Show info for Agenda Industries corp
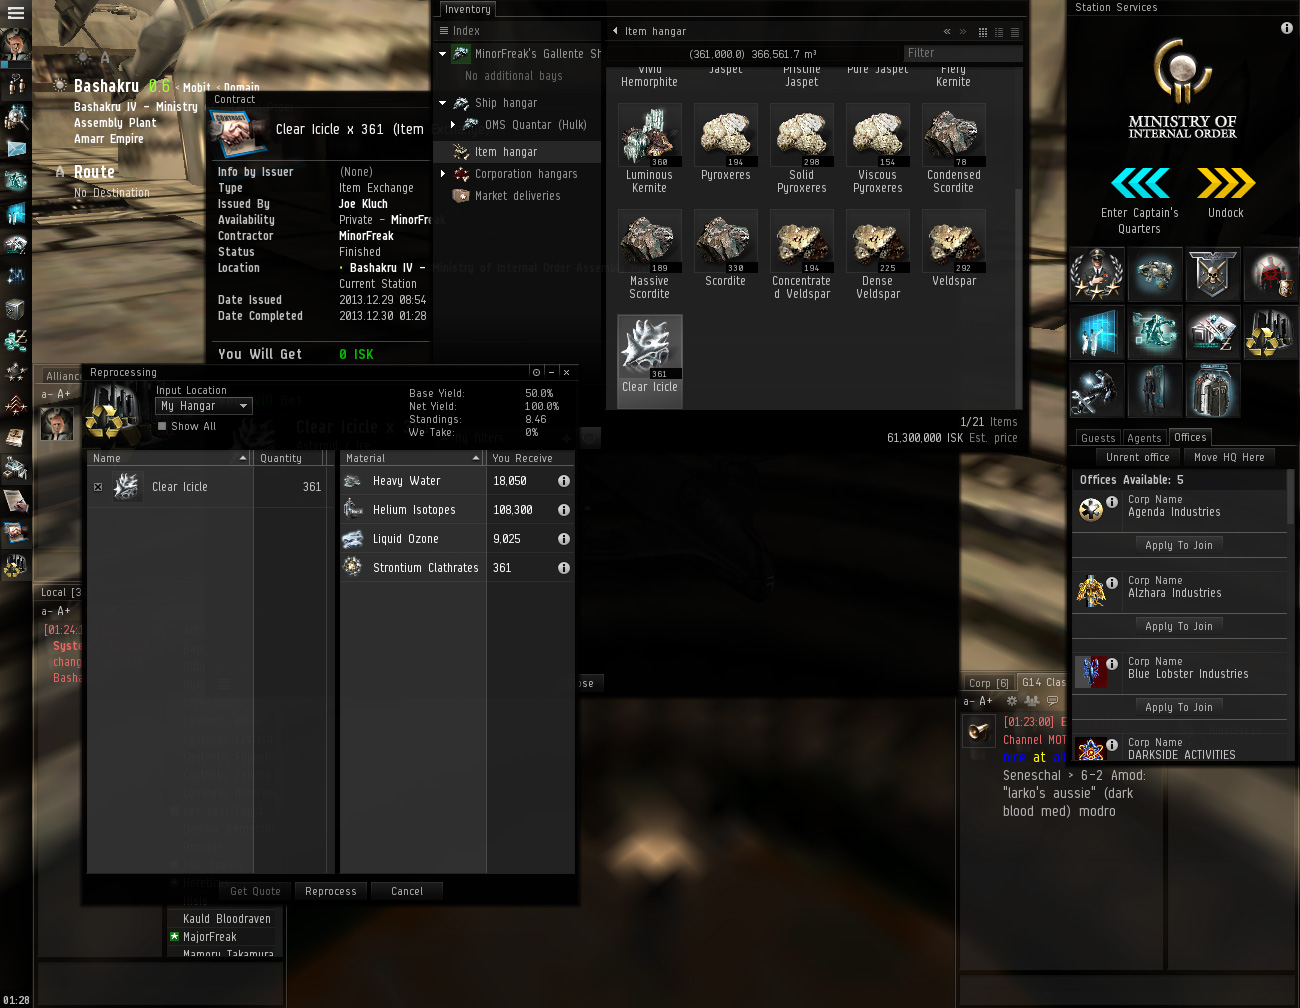Image resolution: width=1300 pixels, height=1008 pixels. 1112,502
